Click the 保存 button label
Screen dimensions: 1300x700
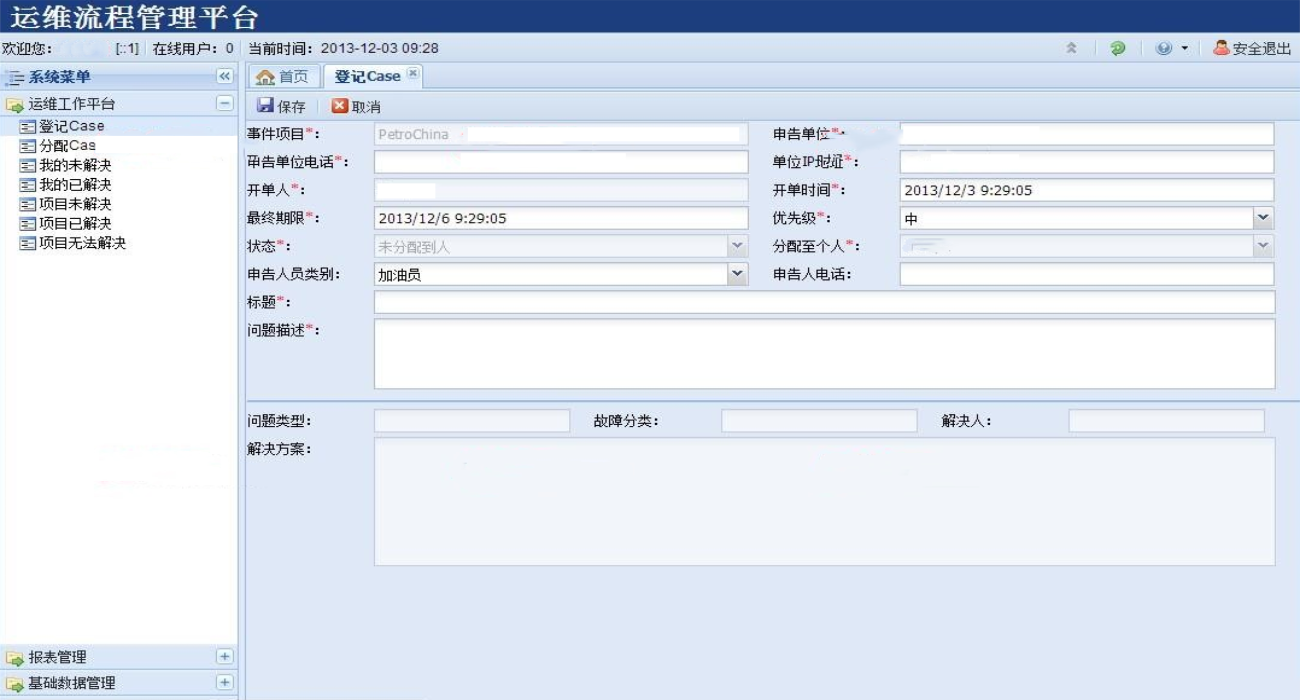[x=292, y=107]
